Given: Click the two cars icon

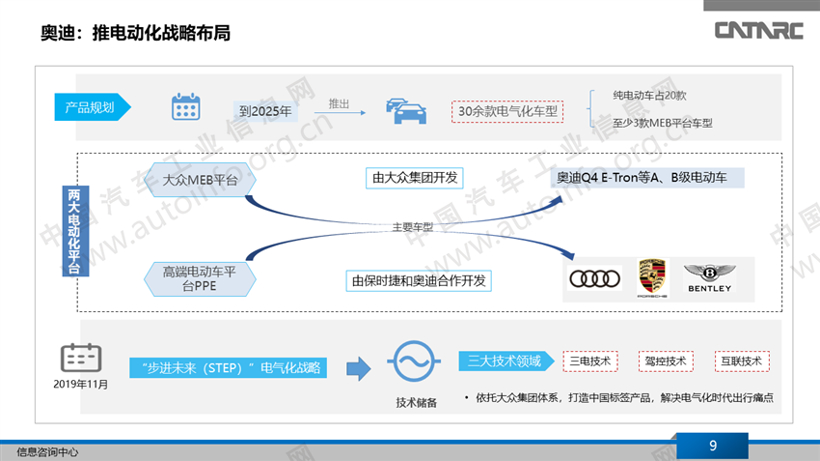Looking at the screenshot, I should point(404,110).
